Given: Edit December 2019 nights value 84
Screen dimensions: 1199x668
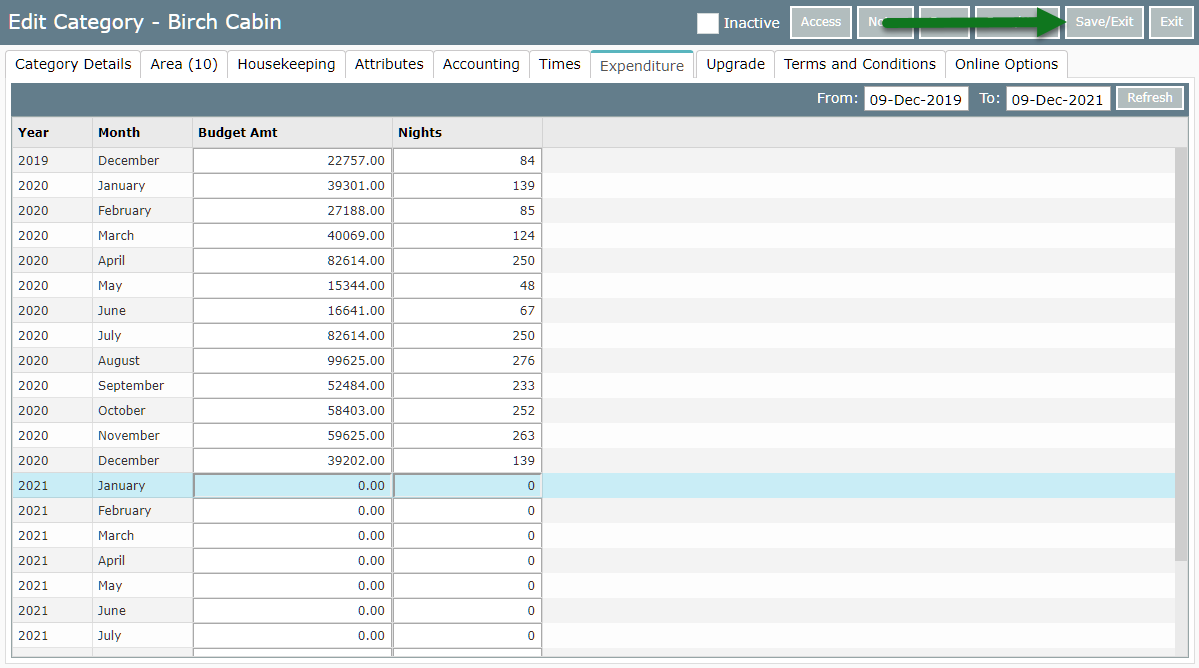Looking at the screenshot, I should pos(467,161).
